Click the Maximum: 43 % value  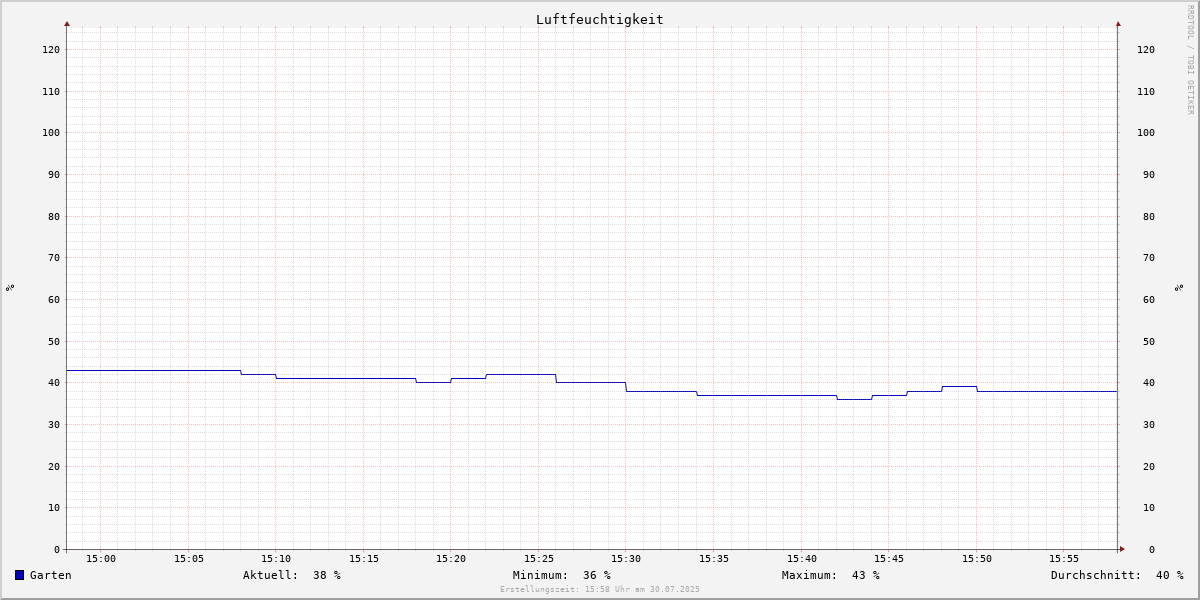click(x=831, y=575)
